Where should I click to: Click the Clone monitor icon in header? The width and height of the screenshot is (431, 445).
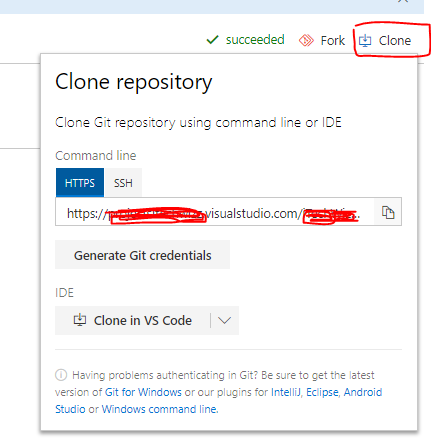pyautogui.click(x=365, y=41)
